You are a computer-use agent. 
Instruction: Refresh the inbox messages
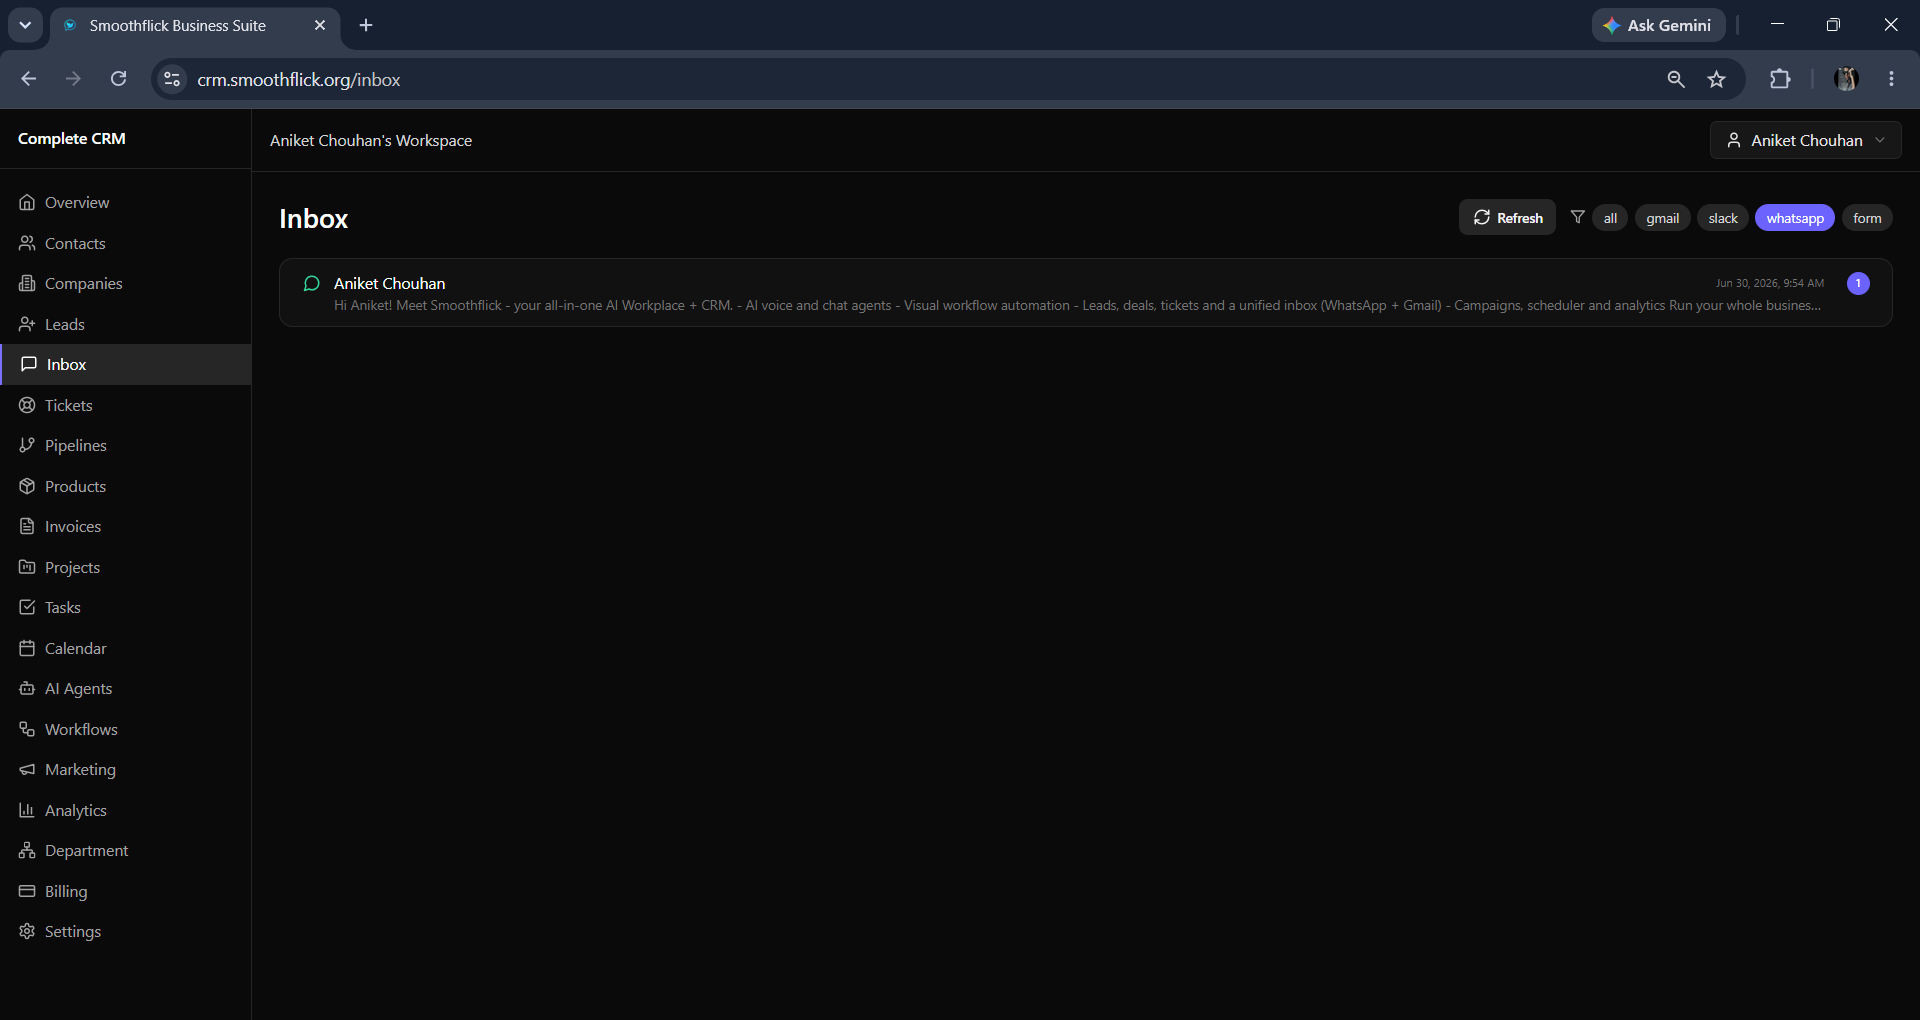(x=1507, y=217)
